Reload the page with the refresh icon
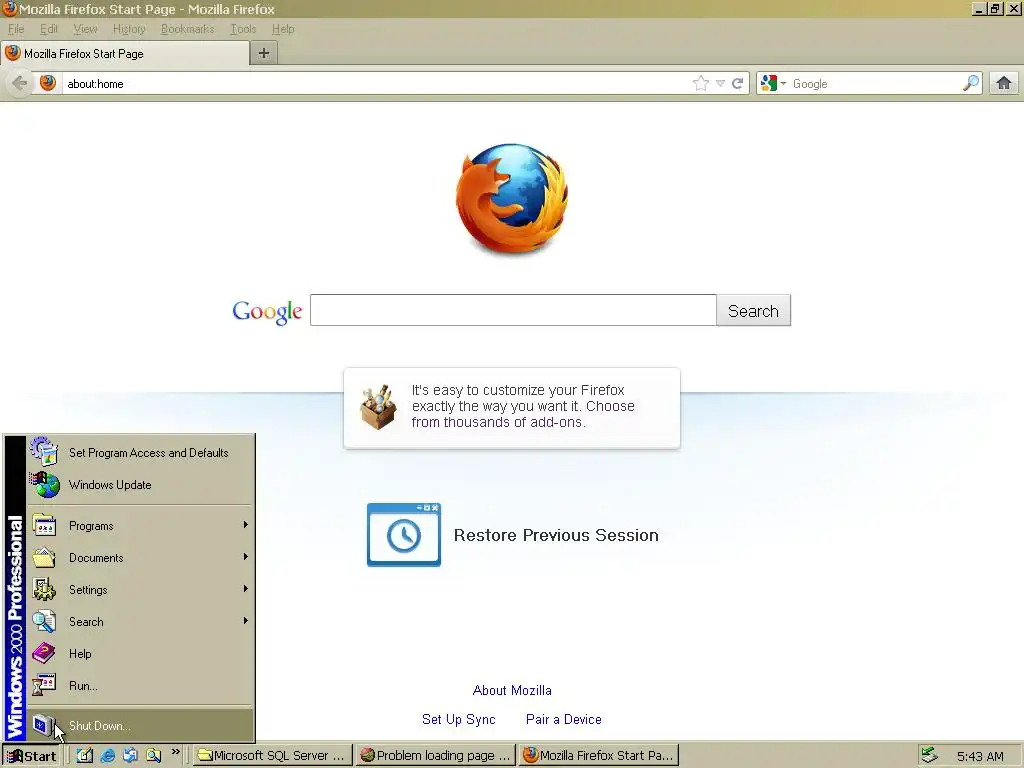Screen dimensions: 1024x768 738,83
